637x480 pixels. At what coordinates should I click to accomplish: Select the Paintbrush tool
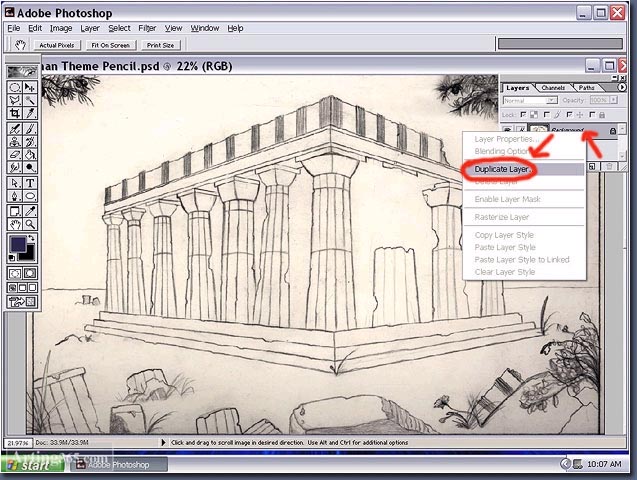(30, 129)
